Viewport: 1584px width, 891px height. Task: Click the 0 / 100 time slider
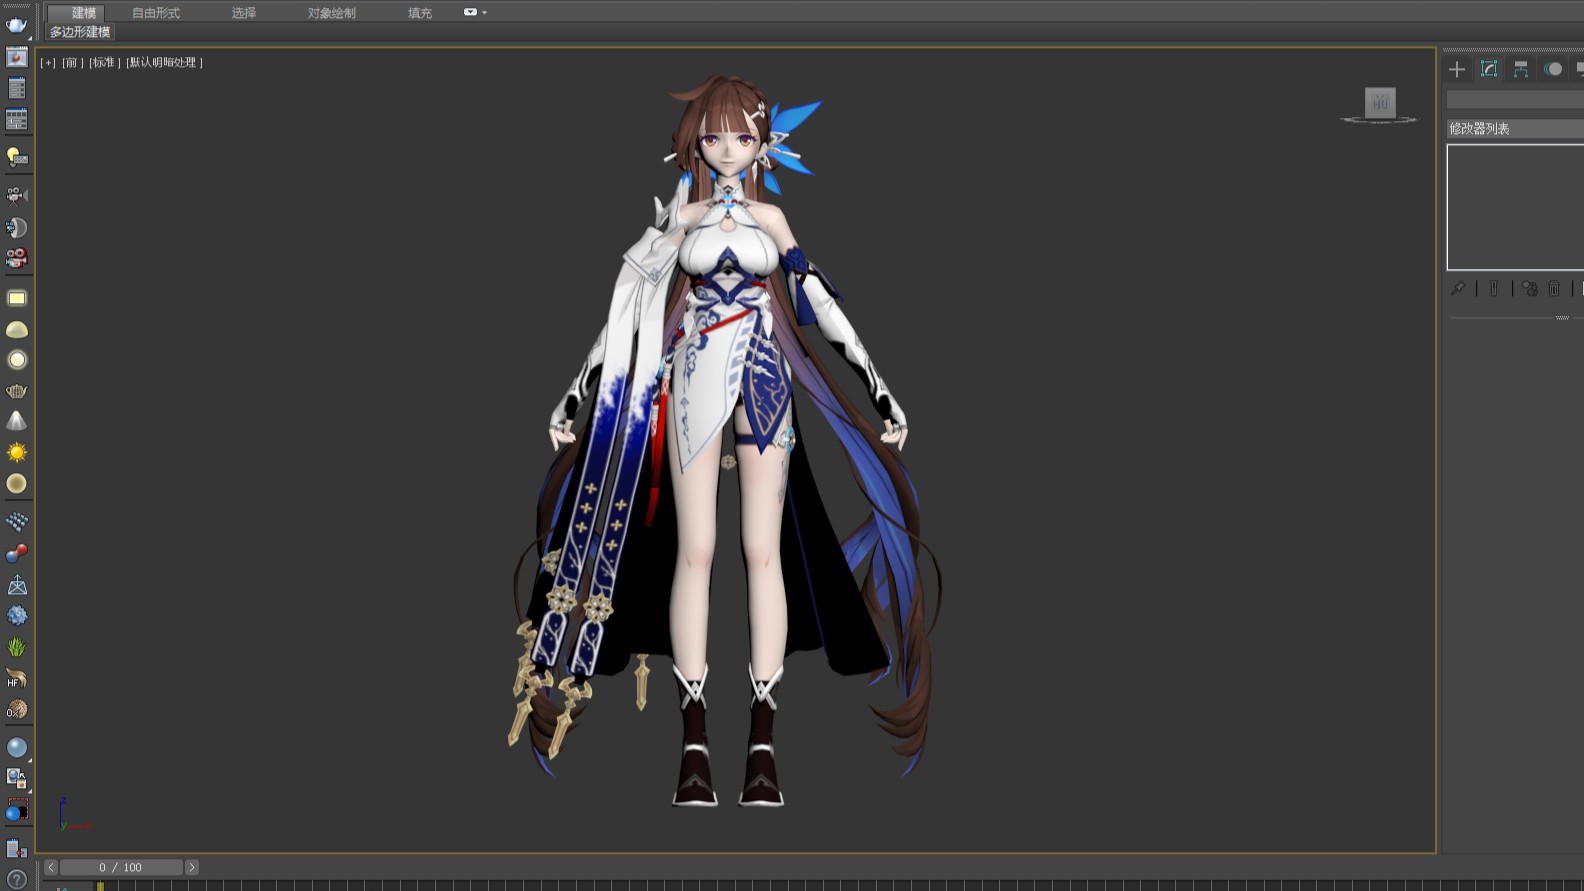121,867
